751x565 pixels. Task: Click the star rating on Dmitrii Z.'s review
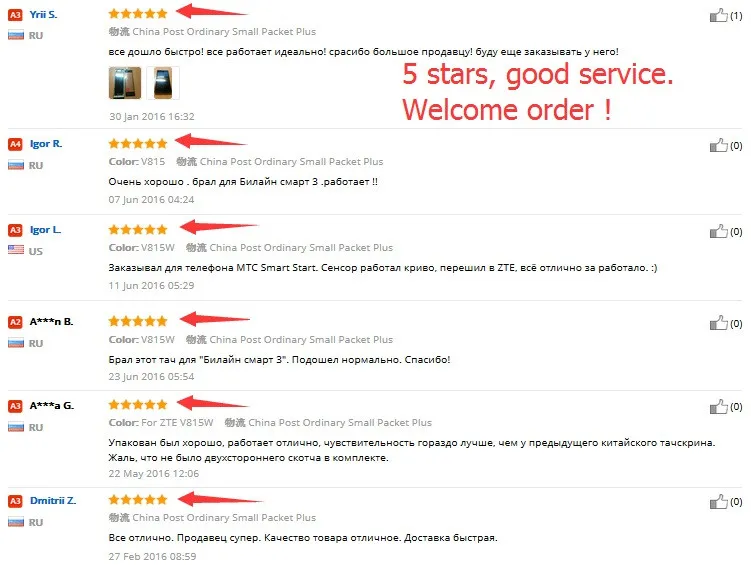click(138, 500)
